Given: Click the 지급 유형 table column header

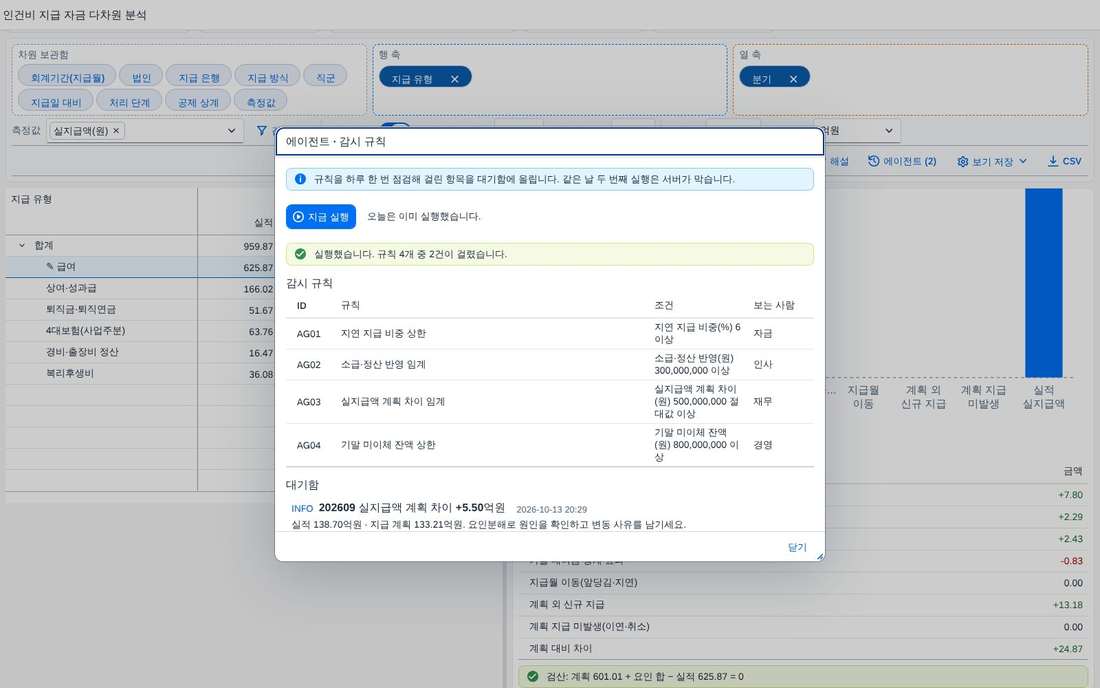Looking at the screenshot, I should [32, 199].
